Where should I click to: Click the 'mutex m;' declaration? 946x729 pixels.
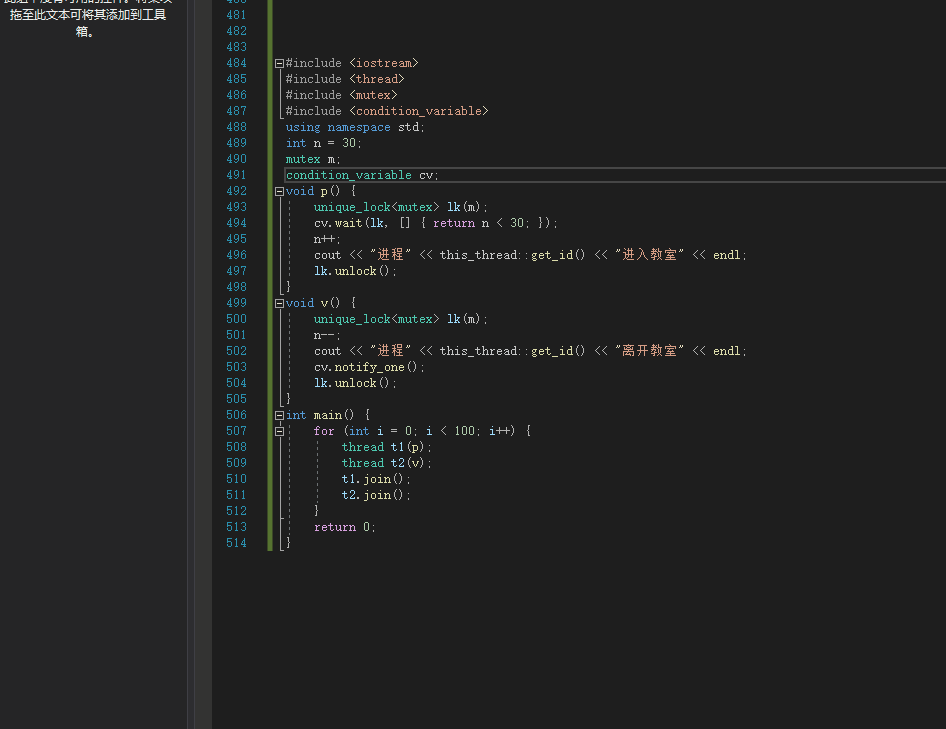pyautogui.click(x=313, y=159)
